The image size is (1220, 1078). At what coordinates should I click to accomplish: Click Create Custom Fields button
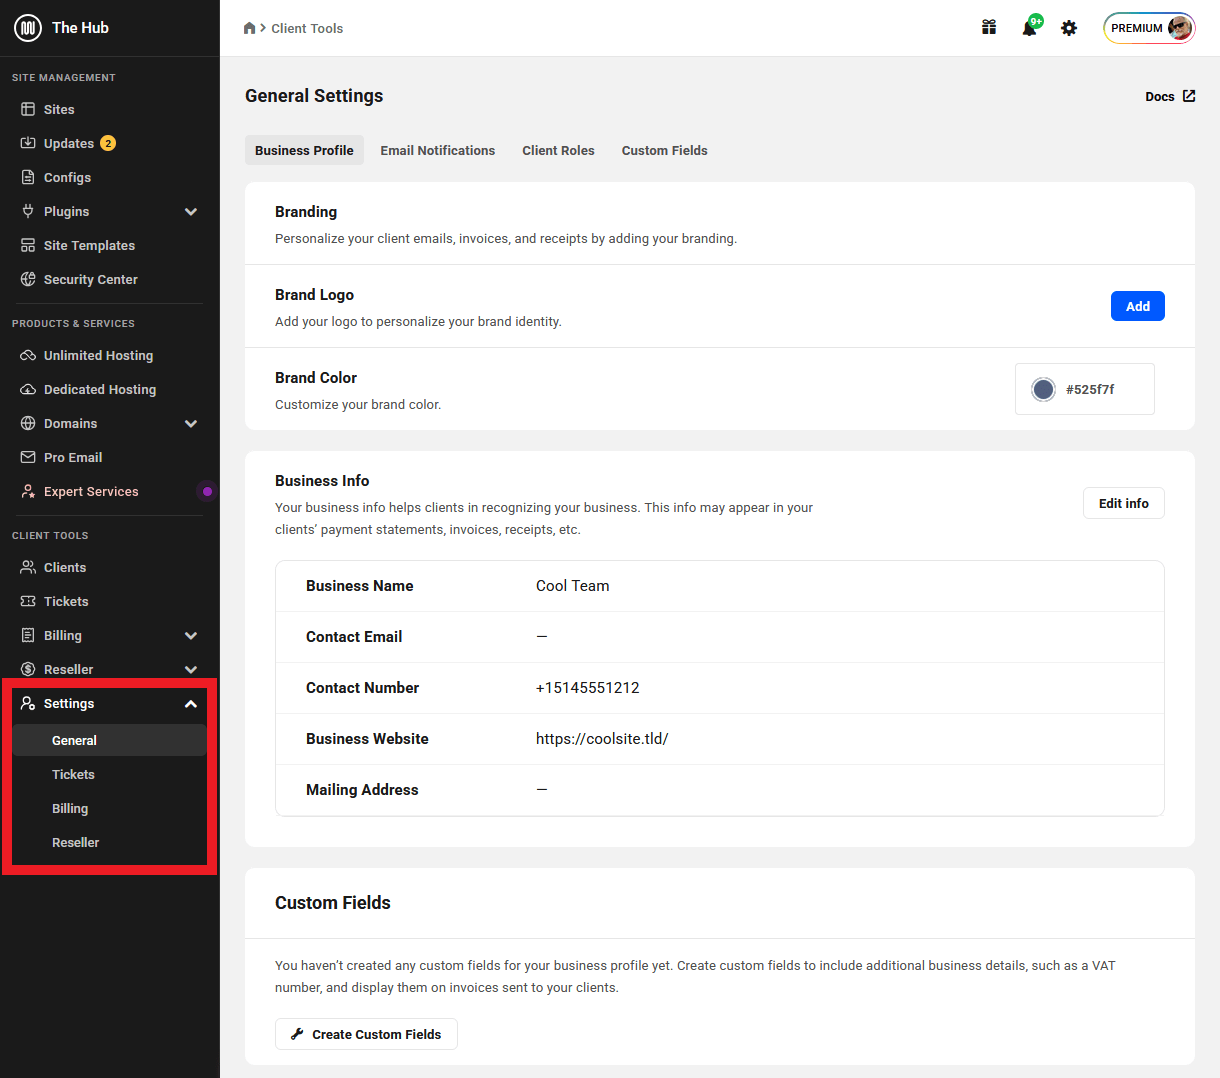[366, 1034]
